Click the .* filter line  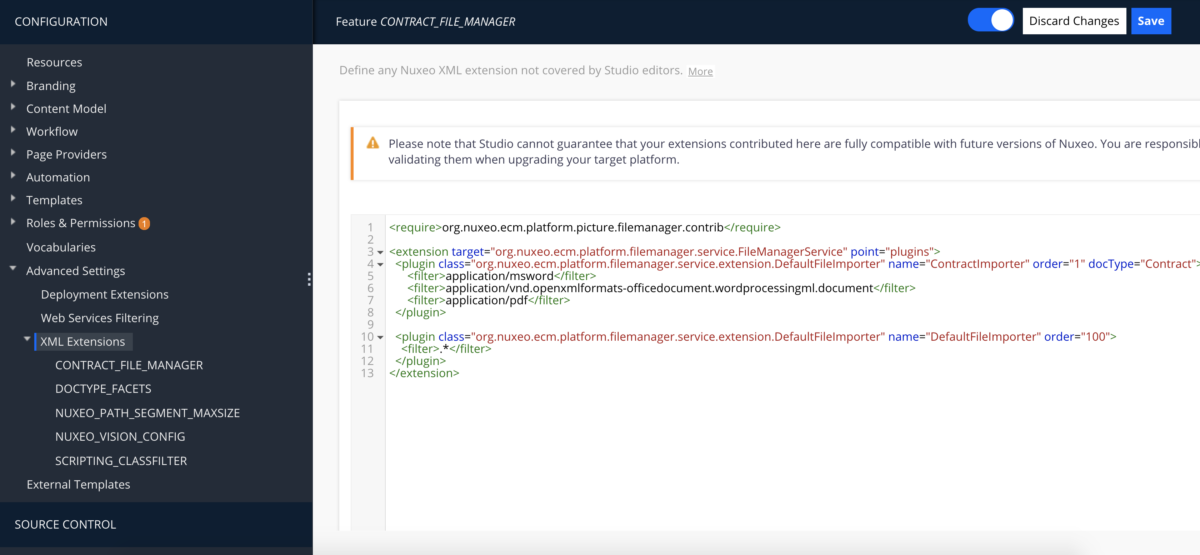tap(447, 349)
